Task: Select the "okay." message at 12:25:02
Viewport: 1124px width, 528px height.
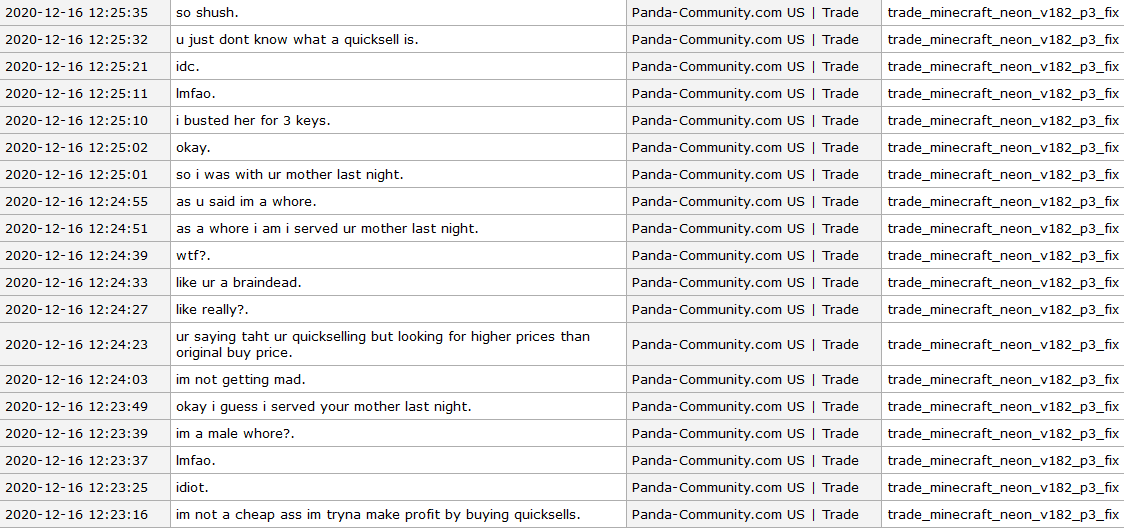Action: pyautogui.click(x=193, y=148)
